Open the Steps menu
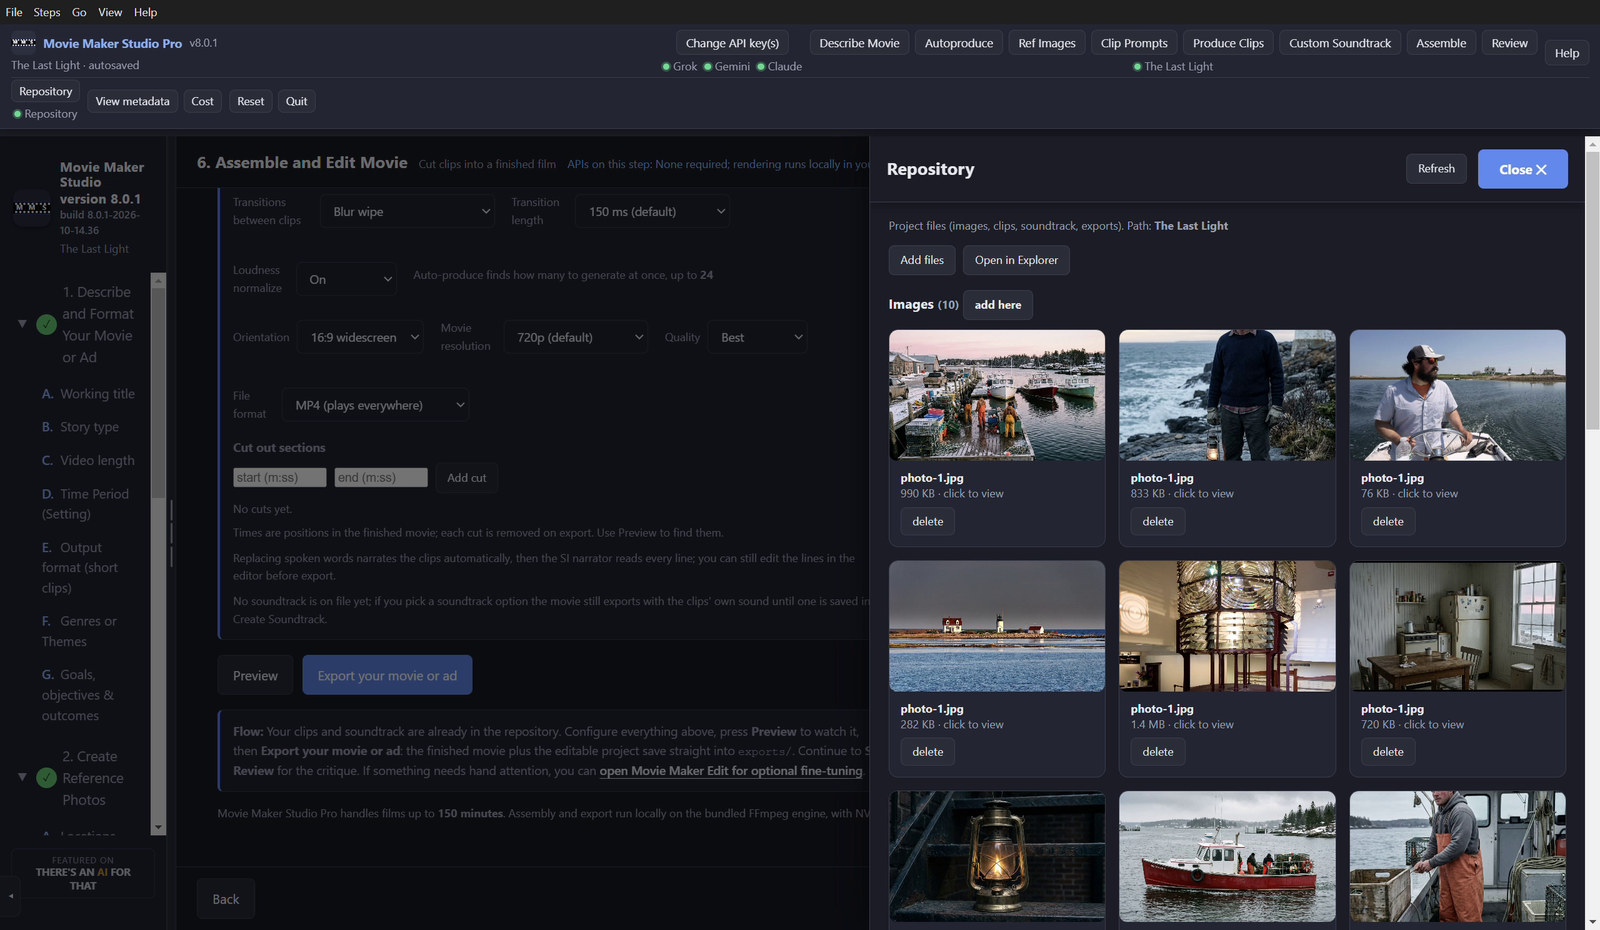This screenshot has height=930, width=1600. (x=47, y=12)
